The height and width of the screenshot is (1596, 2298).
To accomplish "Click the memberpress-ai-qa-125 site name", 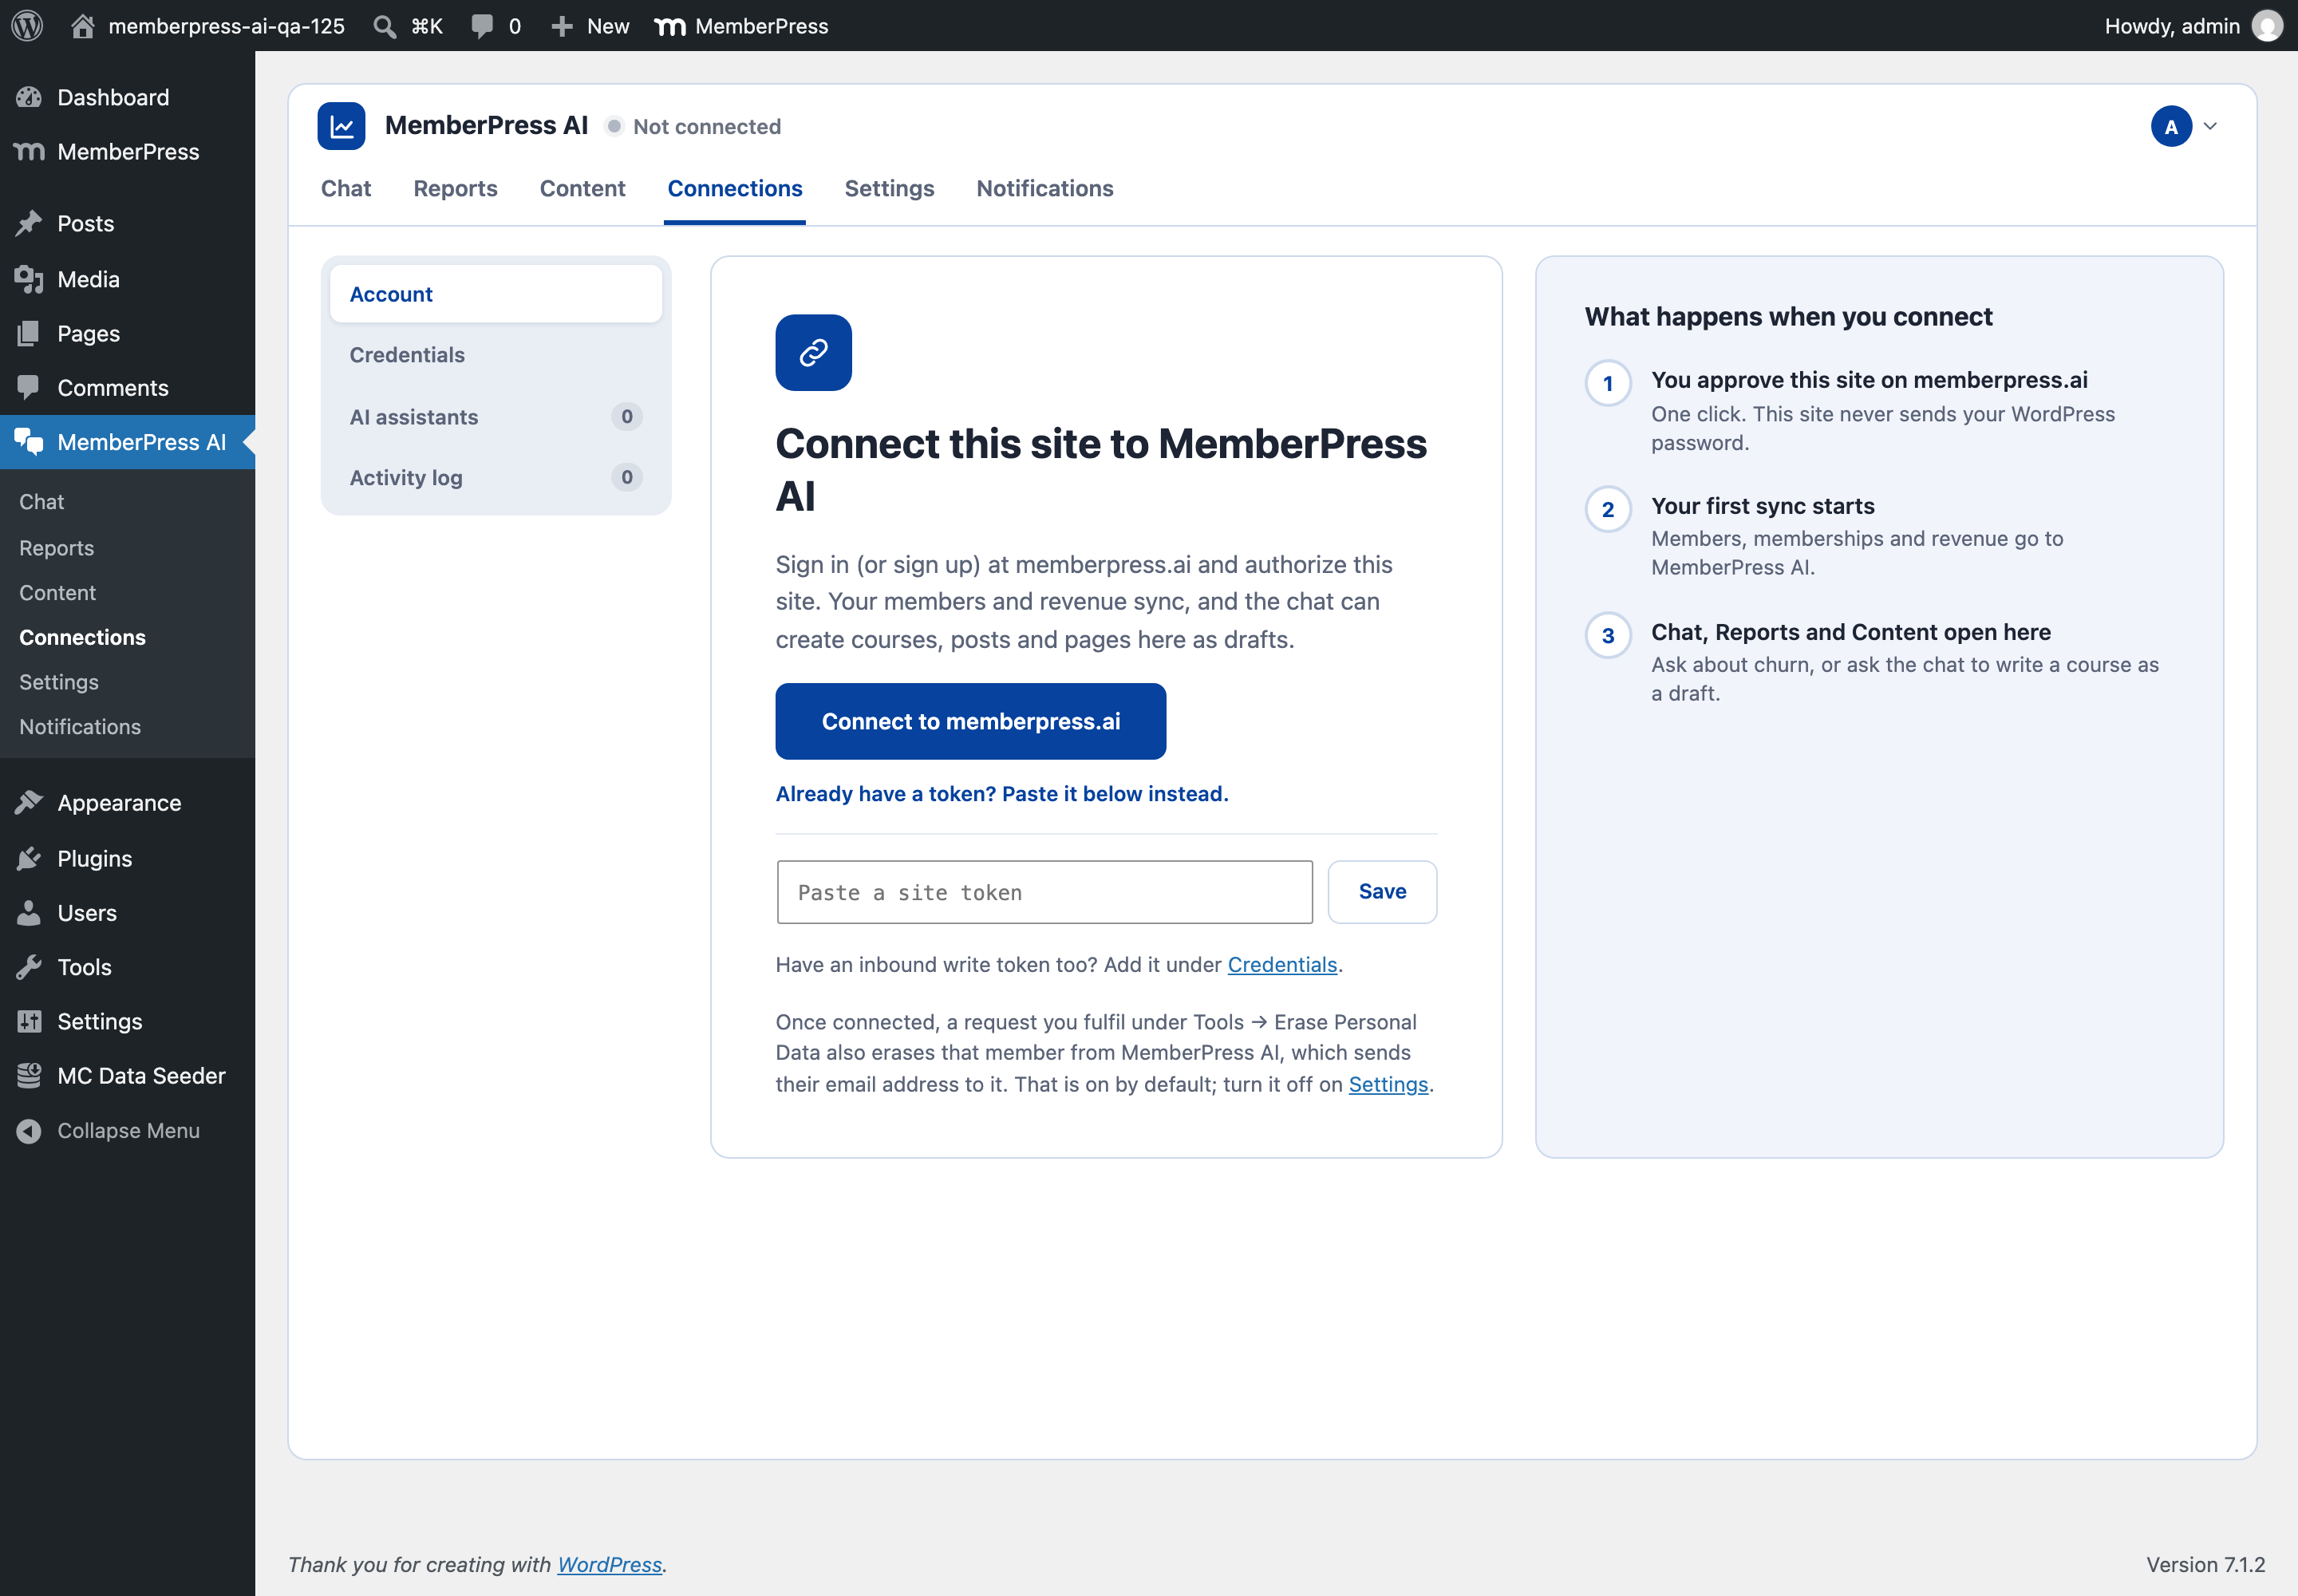I will pyautogui.click(x=226, y=26).
